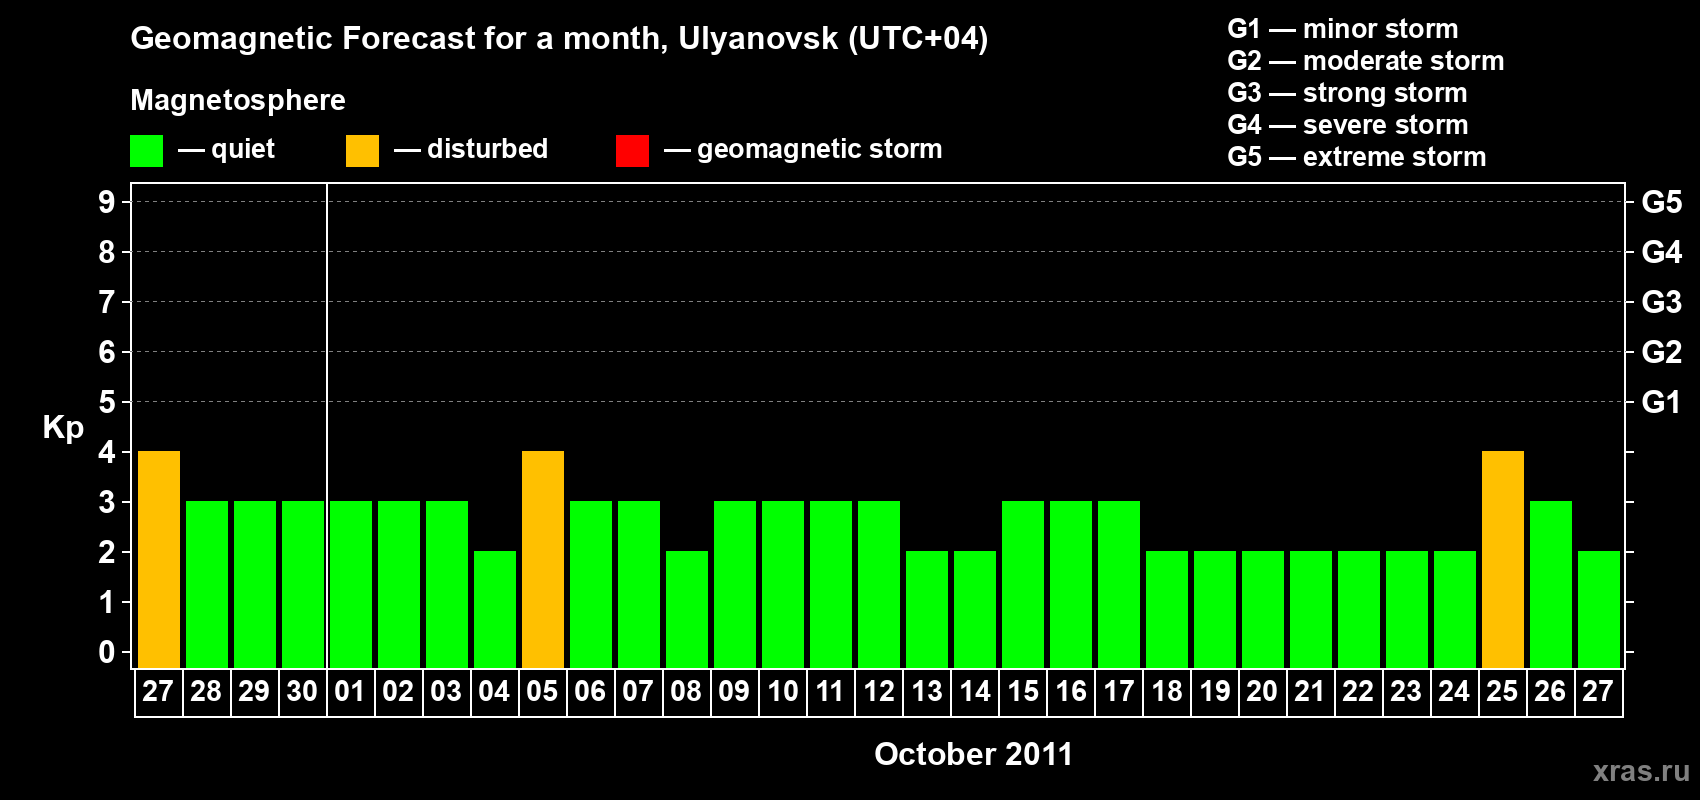The height and width of the screenshot is (800, 1700).
Task: Click the quiet legend text
Action: coord(243,150)
